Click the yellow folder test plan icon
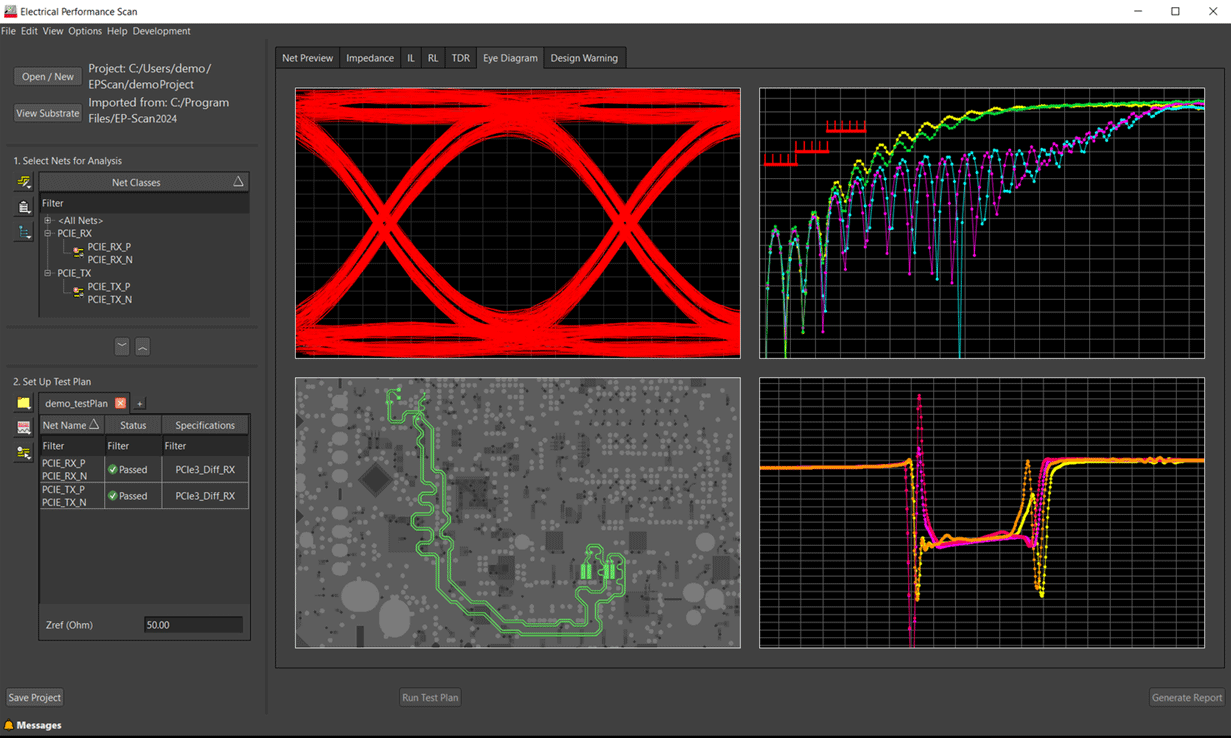This screenshot has height=738, width=1231. coord(24,403)
